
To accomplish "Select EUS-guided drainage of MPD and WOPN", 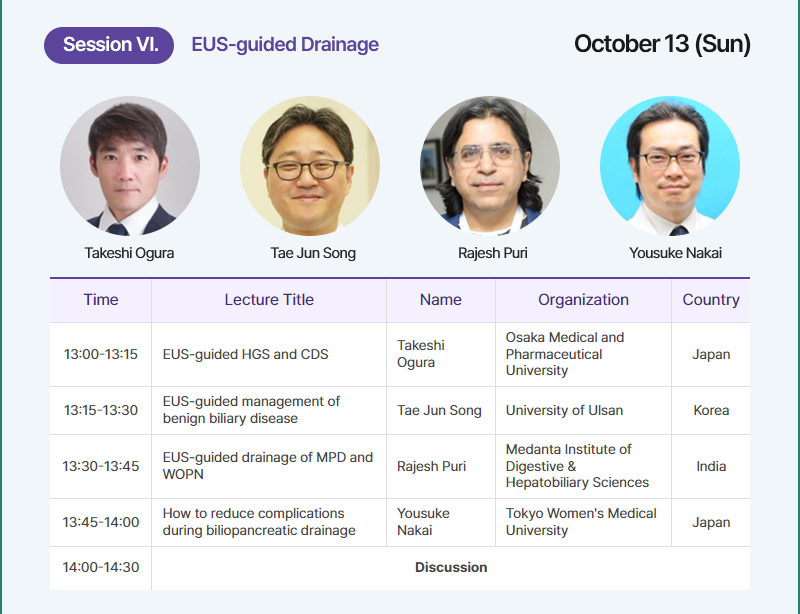I will point(268,465).
